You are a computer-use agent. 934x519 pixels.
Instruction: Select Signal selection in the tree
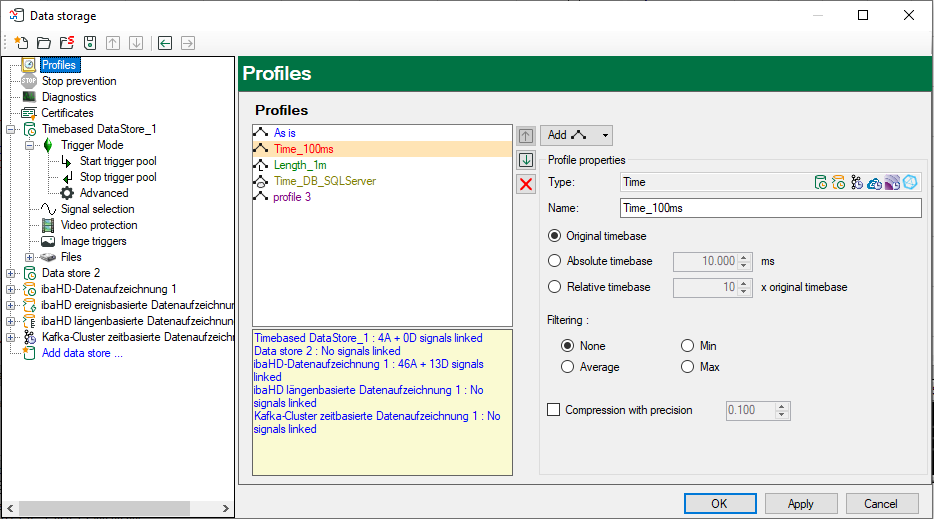(x=97, y=209)
